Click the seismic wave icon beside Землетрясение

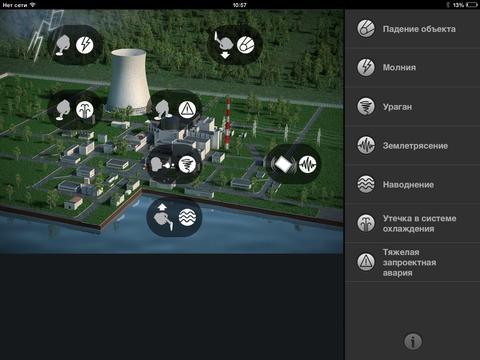tap(366, 145)
